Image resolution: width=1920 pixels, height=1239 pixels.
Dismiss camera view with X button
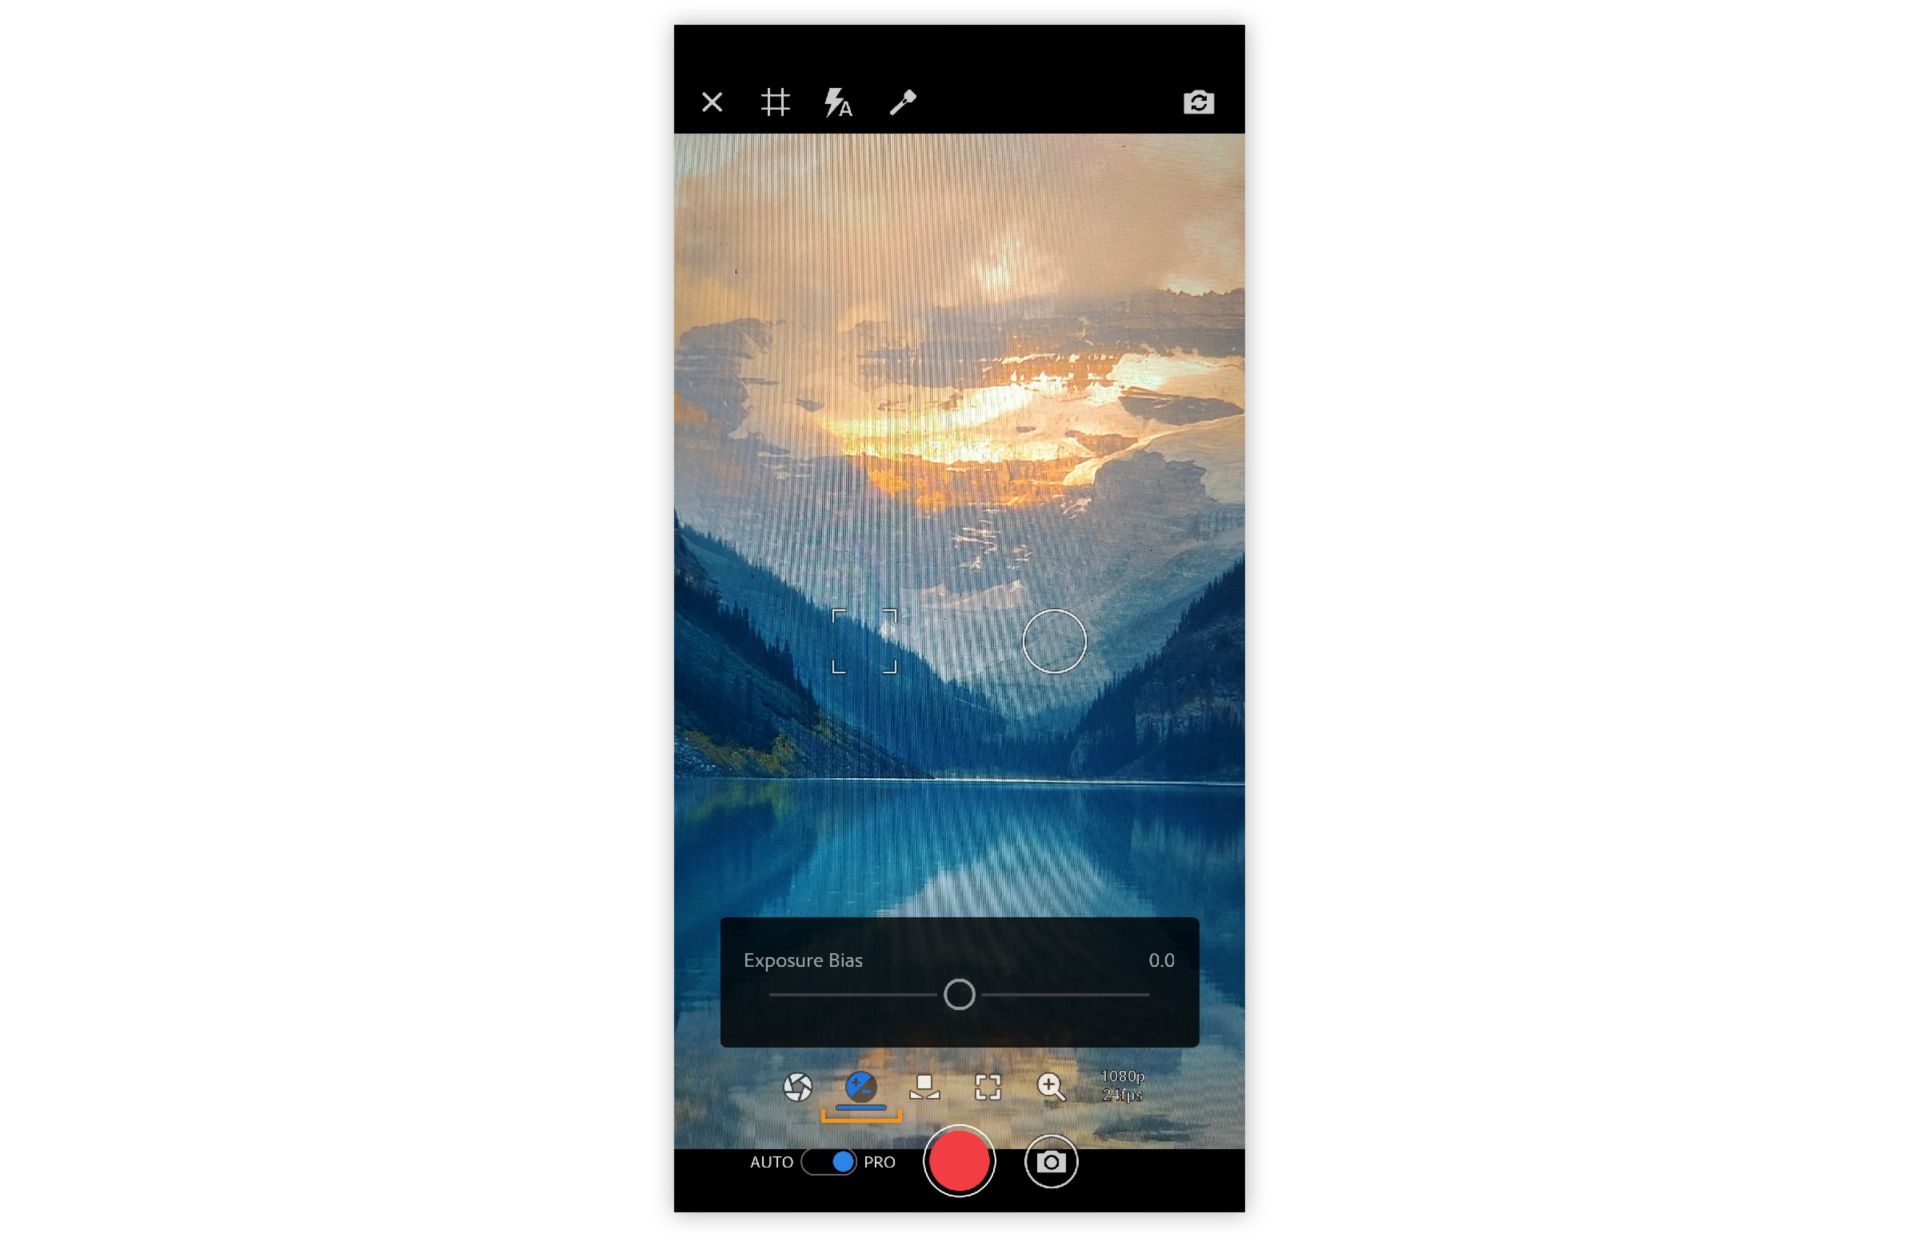[x=712, y=102]
